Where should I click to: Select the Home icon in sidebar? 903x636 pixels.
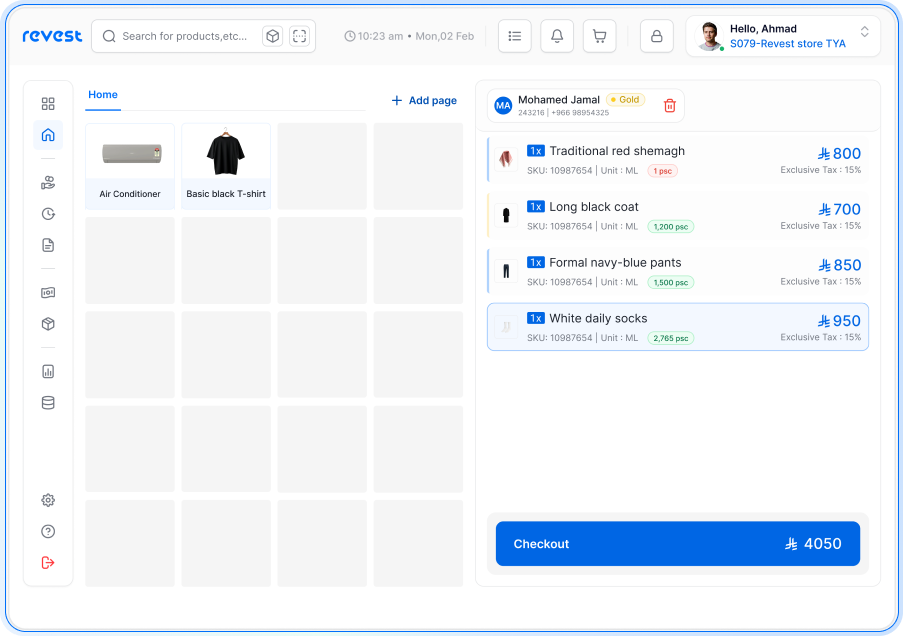pyautogui.click(x=48, y=135)
